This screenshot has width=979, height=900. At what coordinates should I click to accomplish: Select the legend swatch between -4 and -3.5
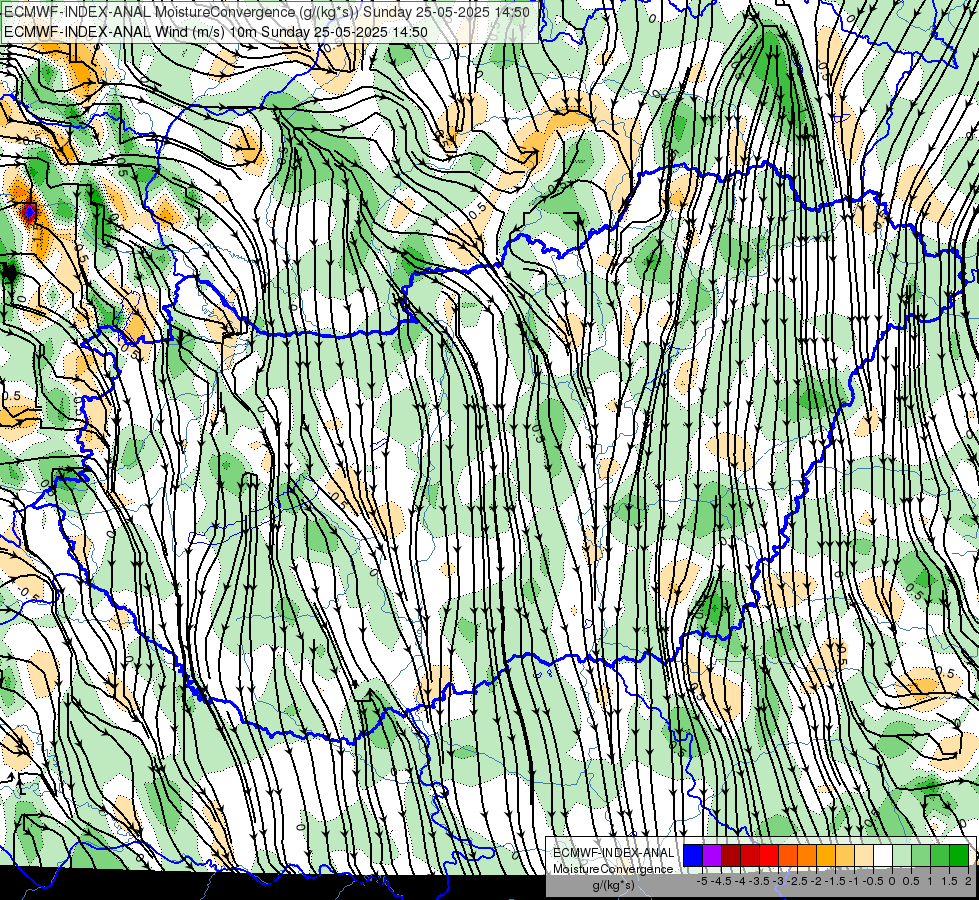point(750,855)
